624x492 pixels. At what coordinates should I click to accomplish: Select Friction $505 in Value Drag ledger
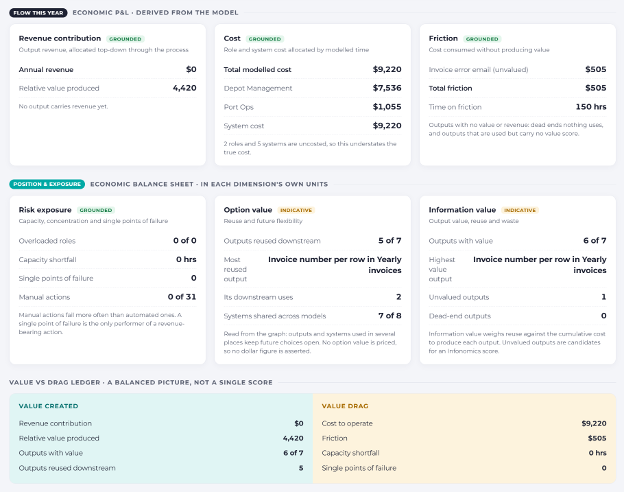coord(597,438)
